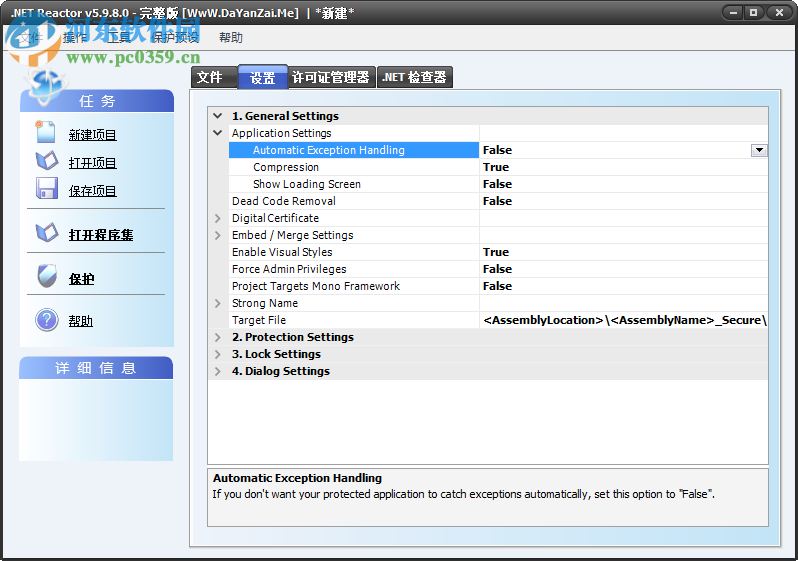Screen dimensions: 798x561
Task: Click the 任务 panel header
Action: pyautogui.click(x=97, y=101)
